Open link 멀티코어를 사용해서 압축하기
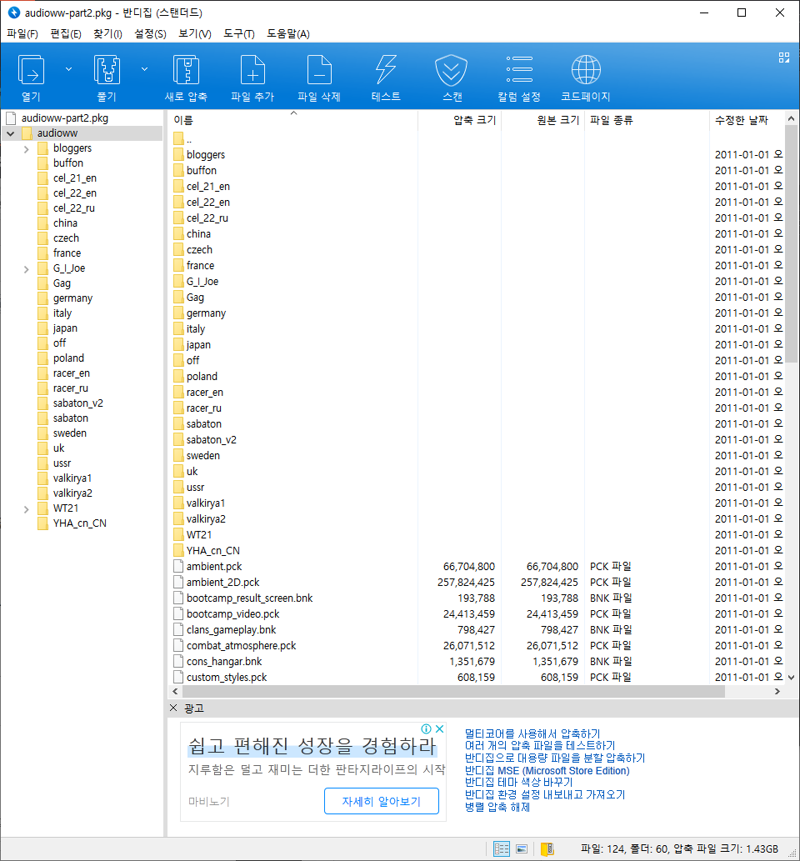The image size is (800, 861). (x=533, y=734)
